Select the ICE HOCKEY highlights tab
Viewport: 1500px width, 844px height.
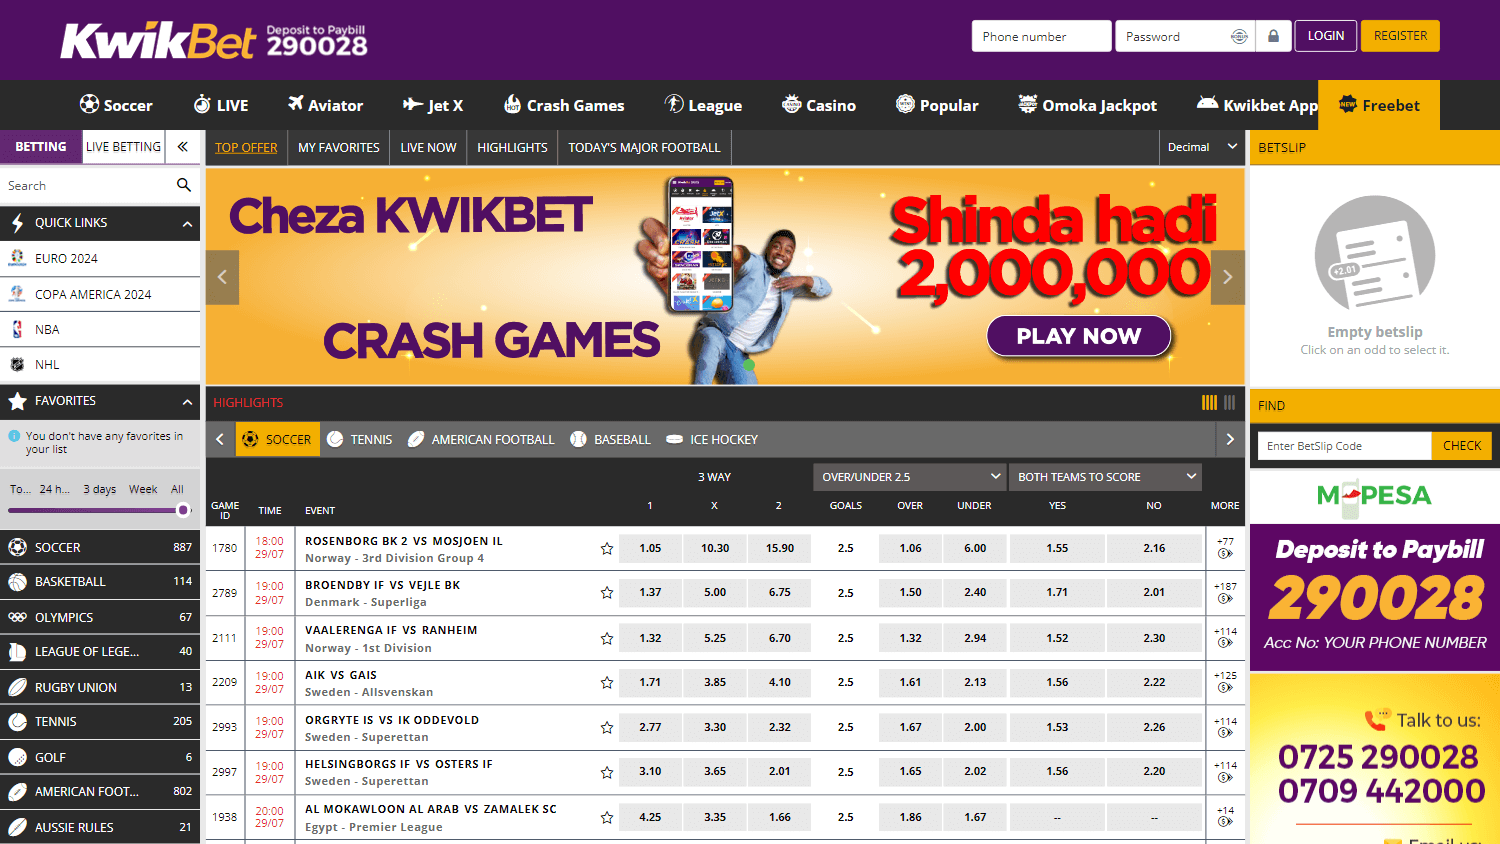tap(712, 439)
